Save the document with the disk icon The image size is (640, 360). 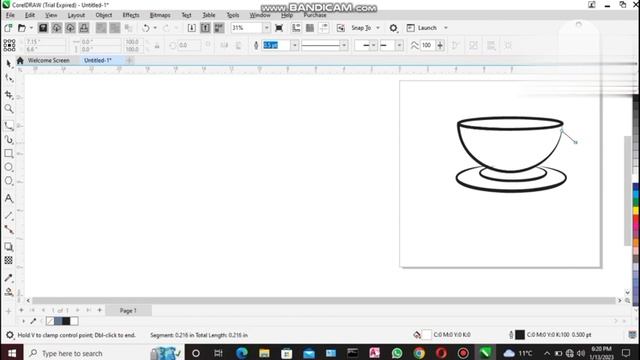coord(43,28)
